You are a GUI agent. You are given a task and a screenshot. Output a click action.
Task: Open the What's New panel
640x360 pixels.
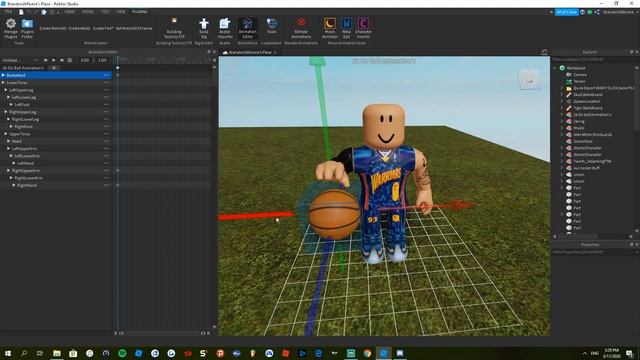(x=567, y=12)
